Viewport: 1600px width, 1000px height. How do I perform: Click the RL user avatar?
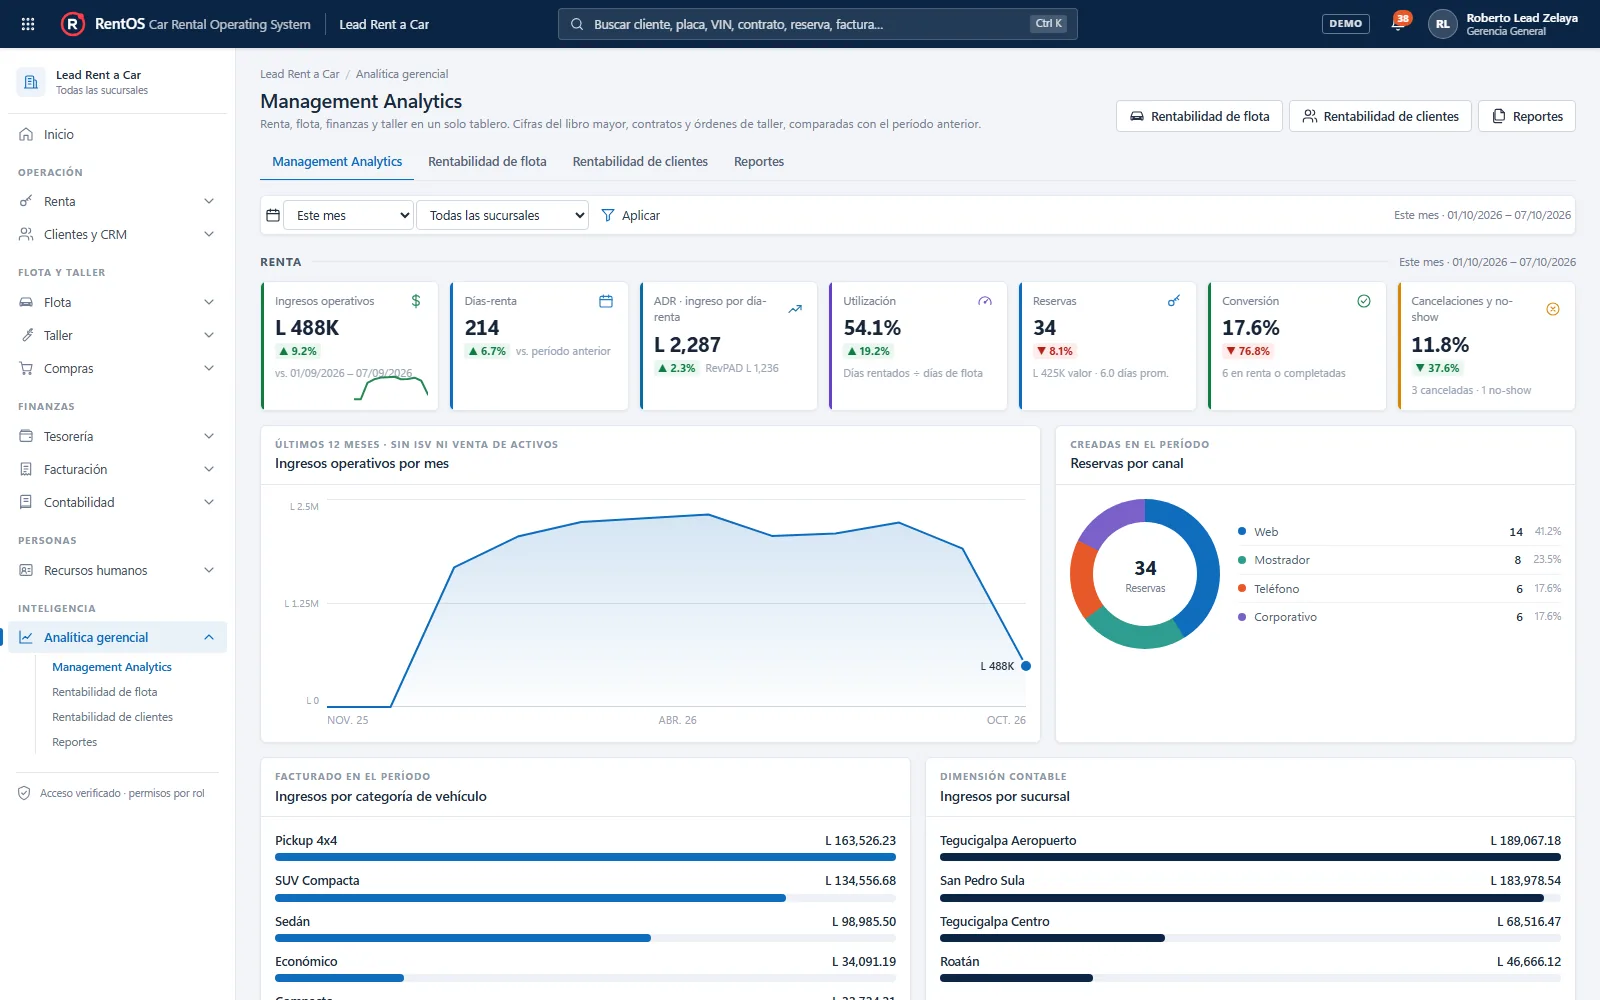[1442, 24]
